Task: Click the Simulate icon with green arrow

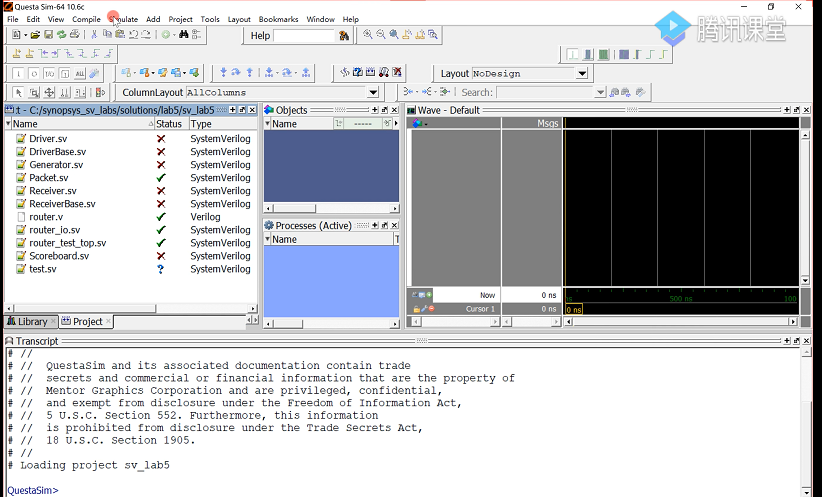Action: pos(194,72)
